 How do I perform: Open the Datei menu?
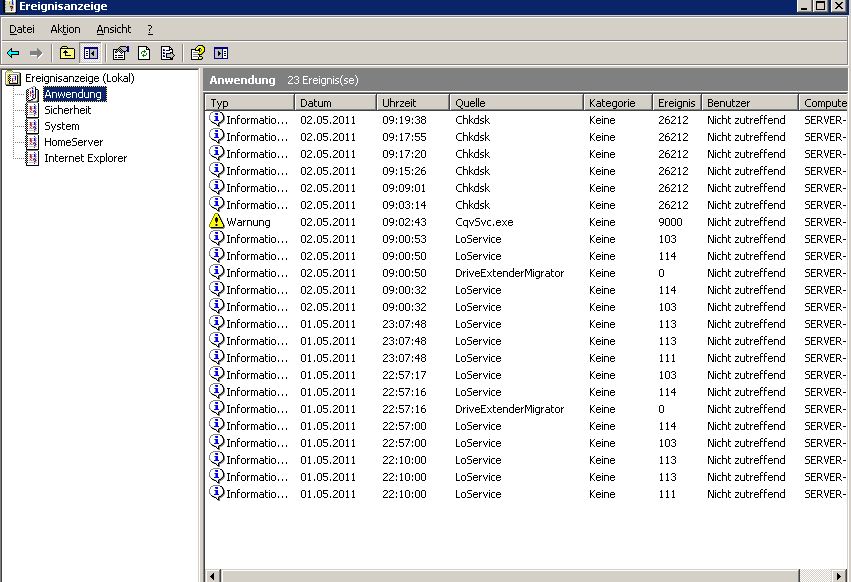[x=21, y=30]
